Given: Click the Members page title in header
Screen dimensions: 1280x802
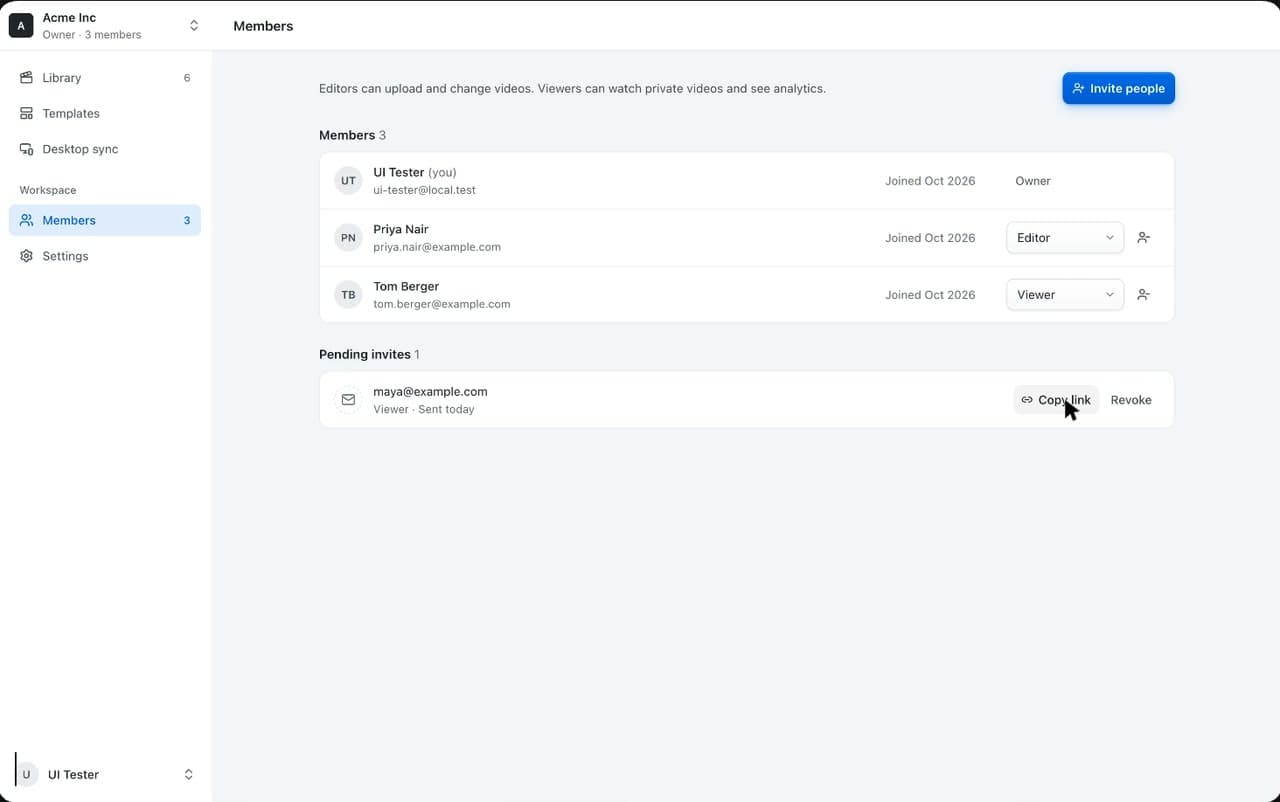Looking at the screenshot, I should pyautogui.click(x=263, y=26).
